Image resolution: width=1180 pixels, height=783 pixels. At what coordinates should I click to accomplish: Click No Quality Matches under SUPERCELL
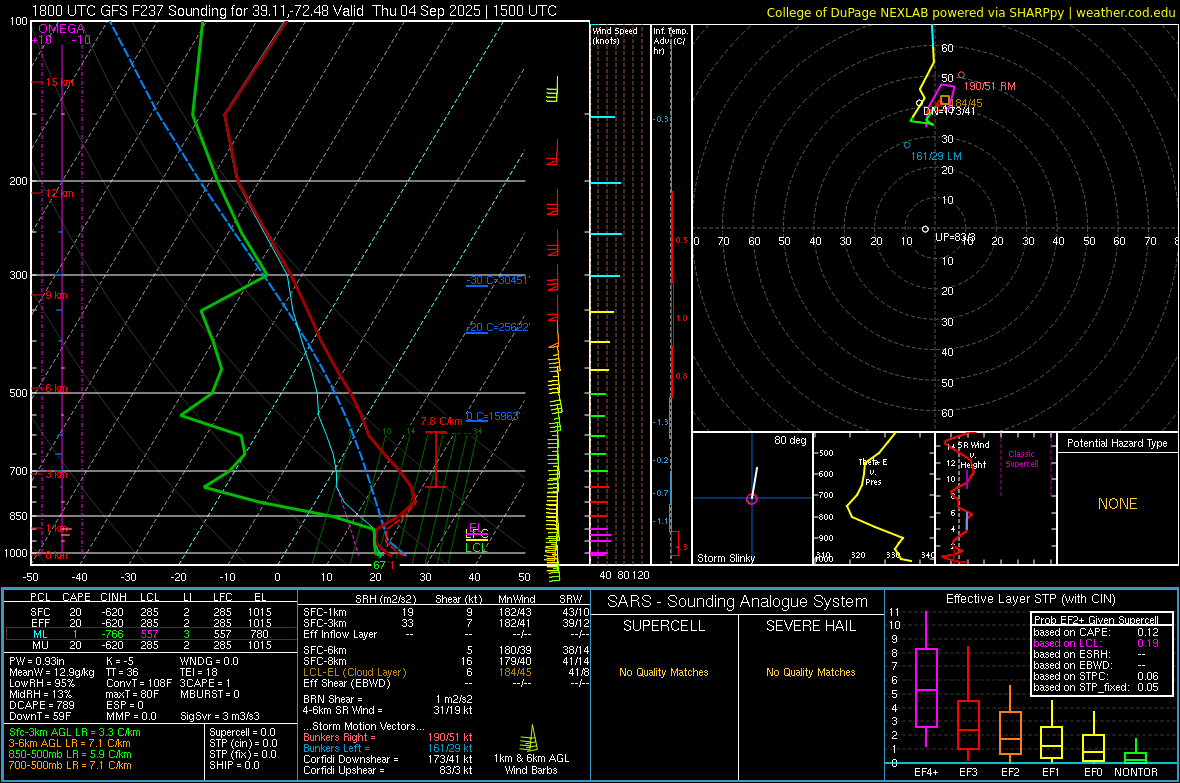pyautogui.click(x=664, y=672)
